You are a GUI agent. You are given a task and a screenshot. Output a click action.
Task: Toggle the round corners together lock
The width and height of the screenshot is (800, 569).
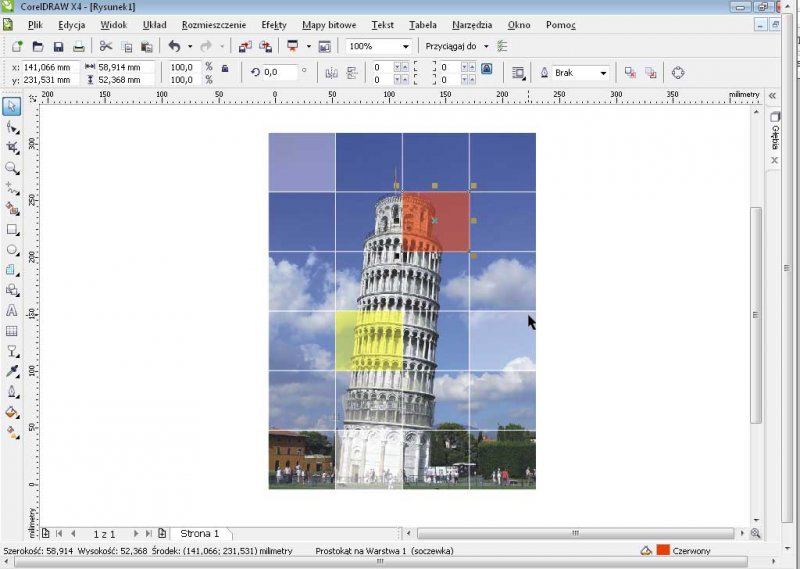(486, 68)
